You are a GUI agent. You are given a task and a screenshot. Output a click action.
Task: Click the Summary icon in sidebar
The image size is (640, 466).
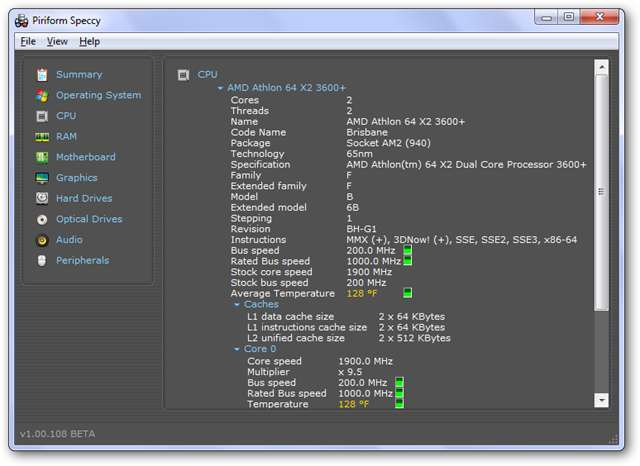[x=42, y=75]
